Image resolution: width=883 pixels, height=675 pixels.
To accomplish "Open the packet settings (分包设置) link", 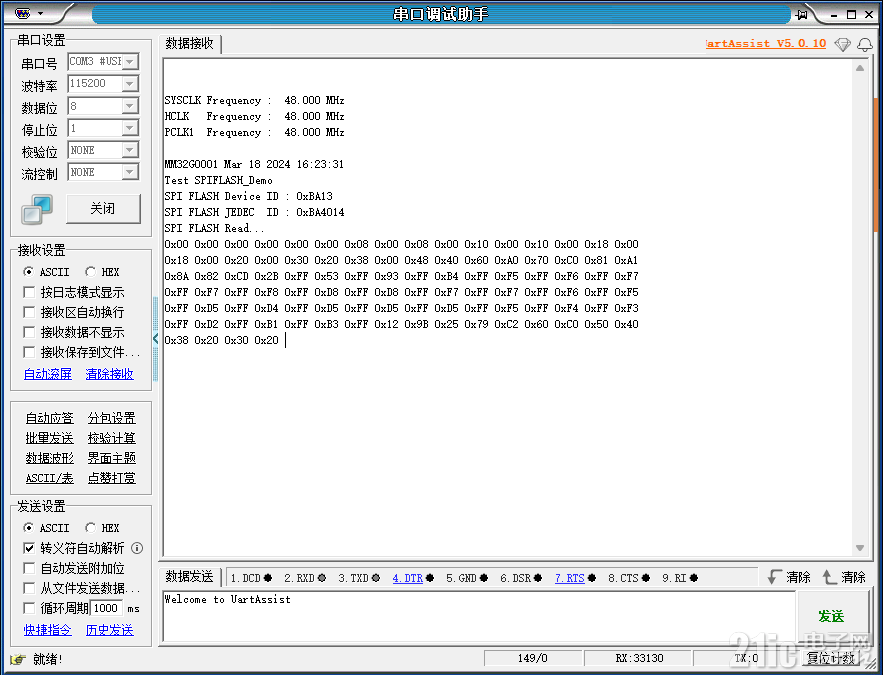I will pyautogui.click(x=112, y=418).
